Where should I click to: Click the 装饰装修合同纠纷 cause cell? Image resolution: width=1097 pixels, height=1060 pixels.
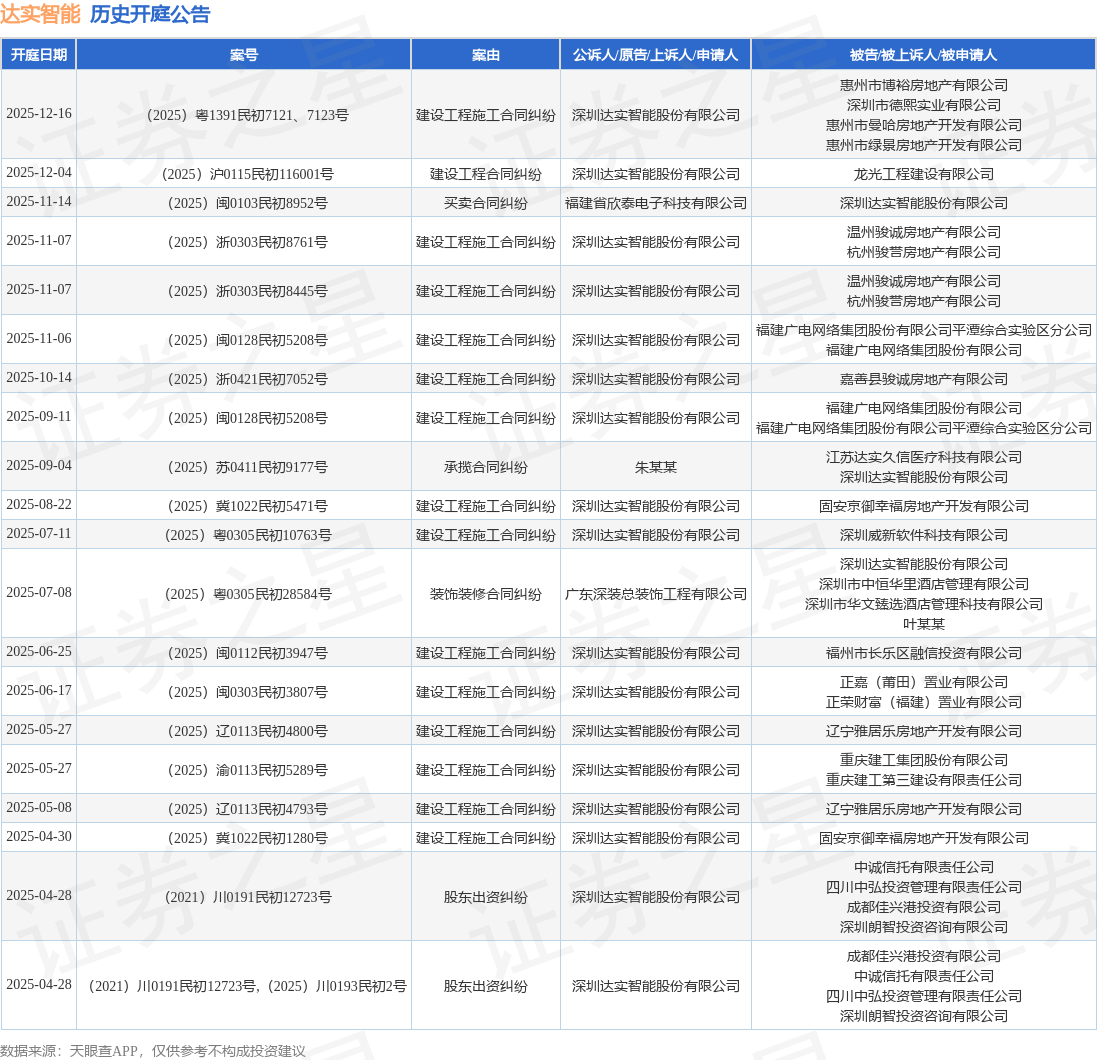tap(486, 594)
